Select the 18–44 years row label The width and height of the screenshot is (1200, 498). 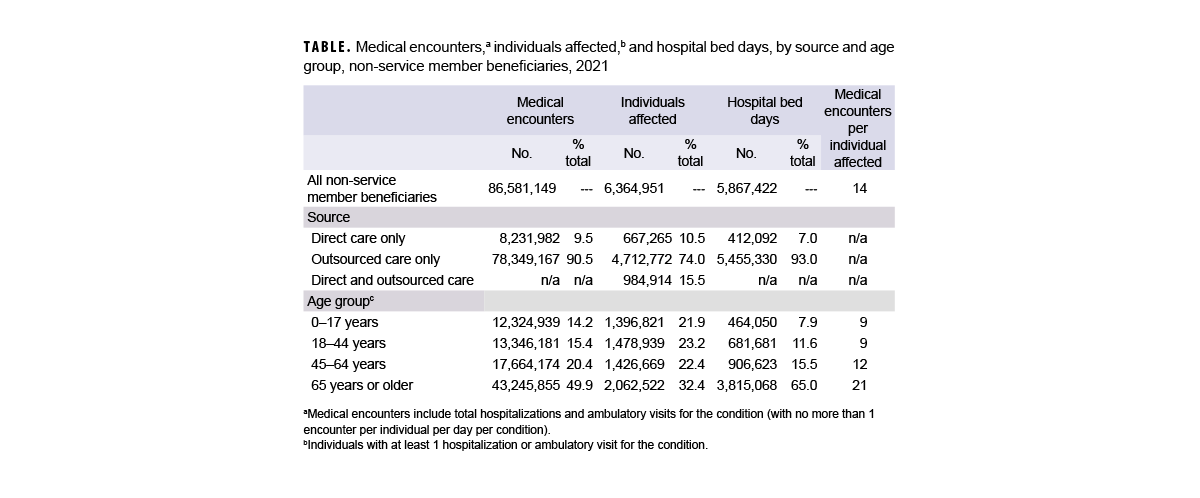[349, 344]
